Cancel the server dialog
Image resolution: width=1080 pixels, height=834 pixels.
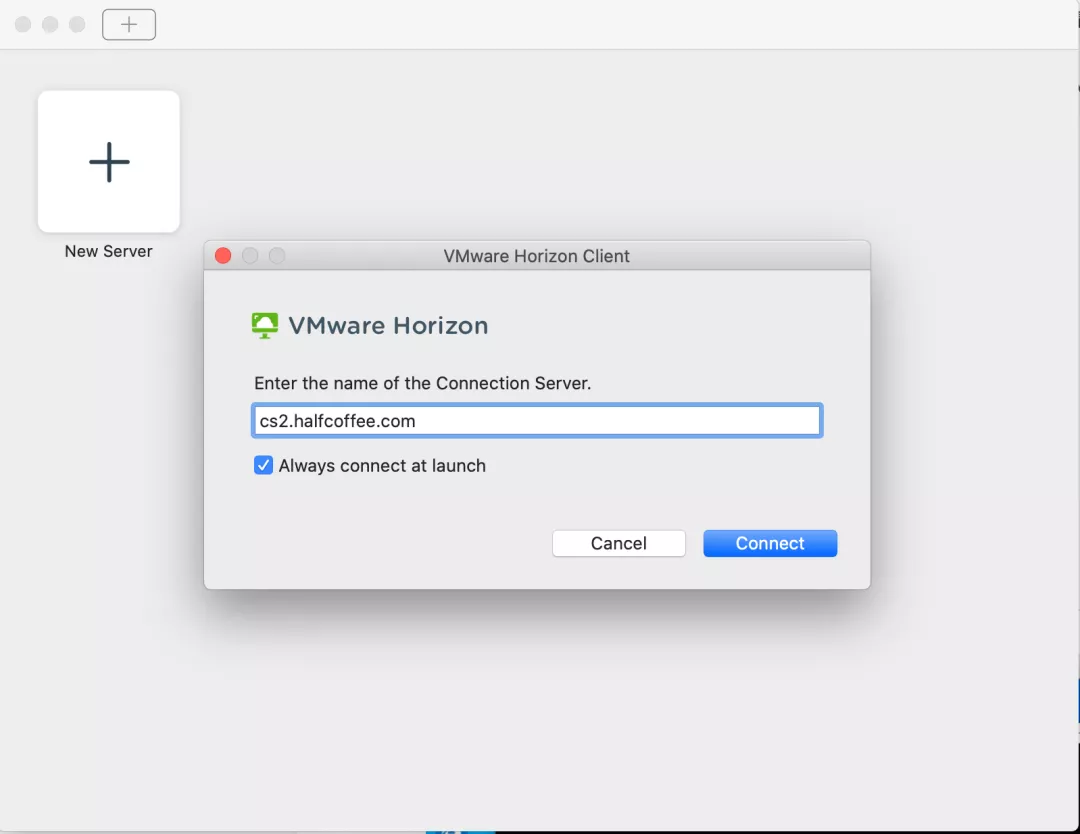click(619, 543)
